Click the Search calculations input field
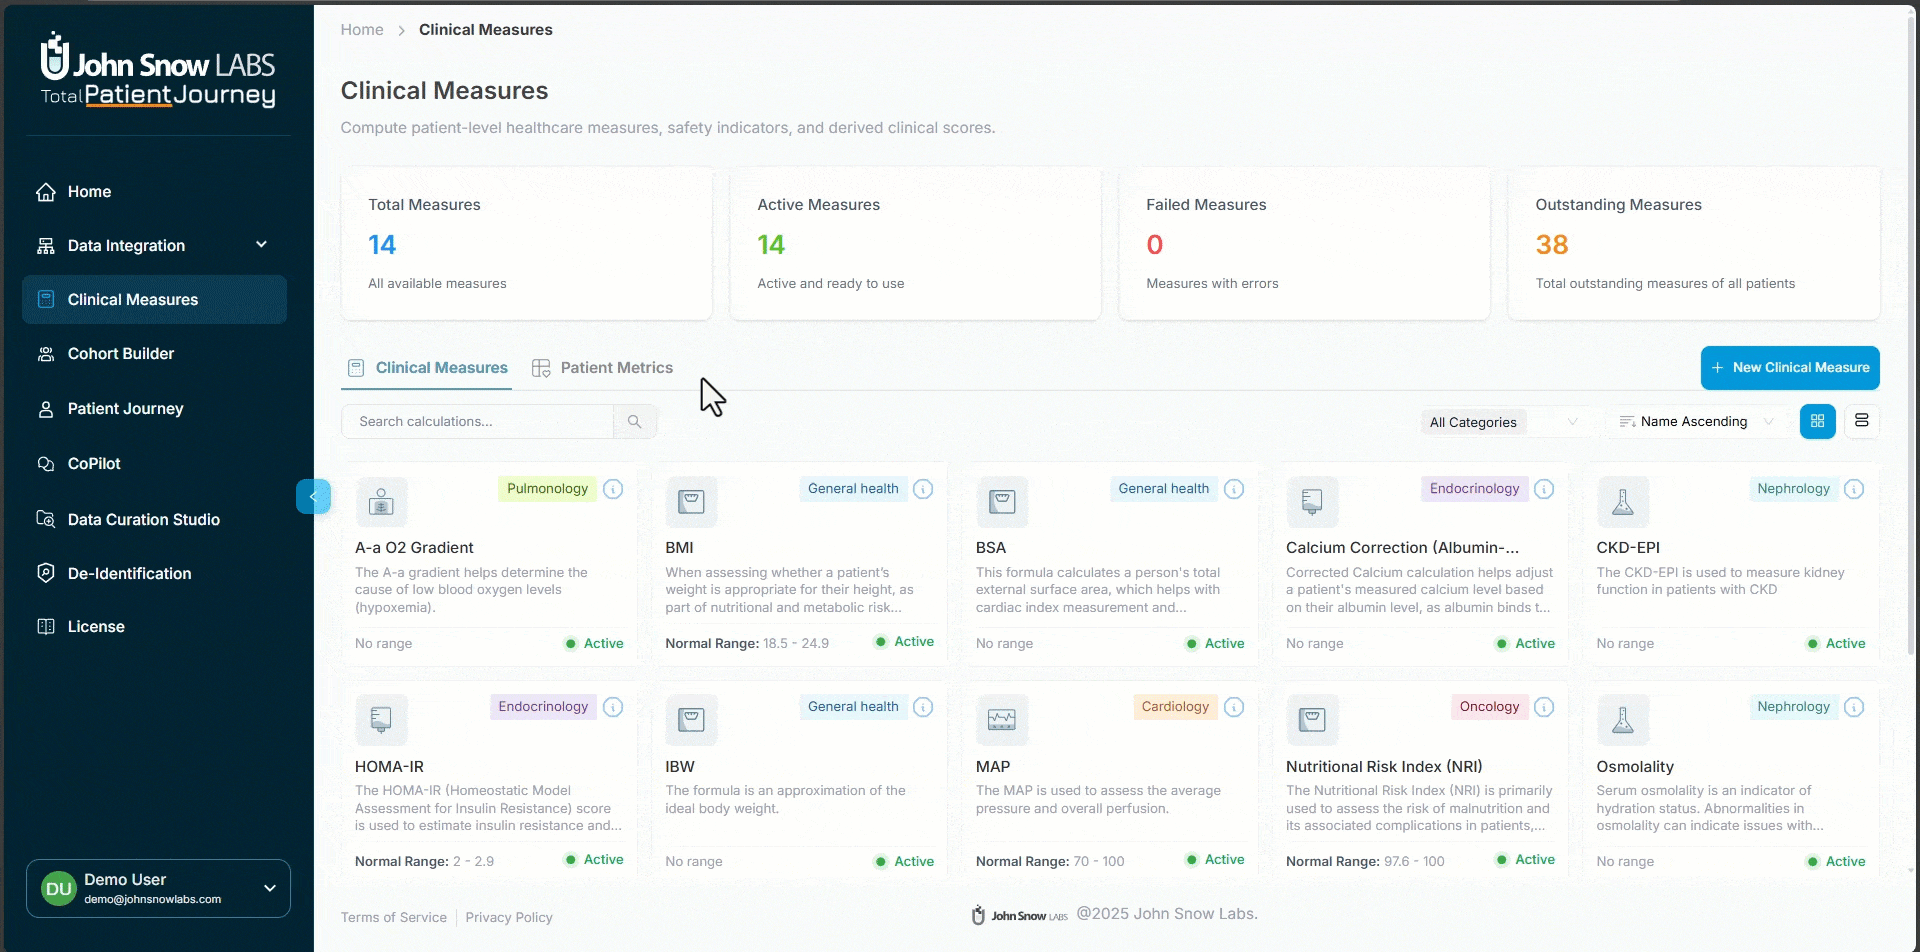 coord(478,422)
